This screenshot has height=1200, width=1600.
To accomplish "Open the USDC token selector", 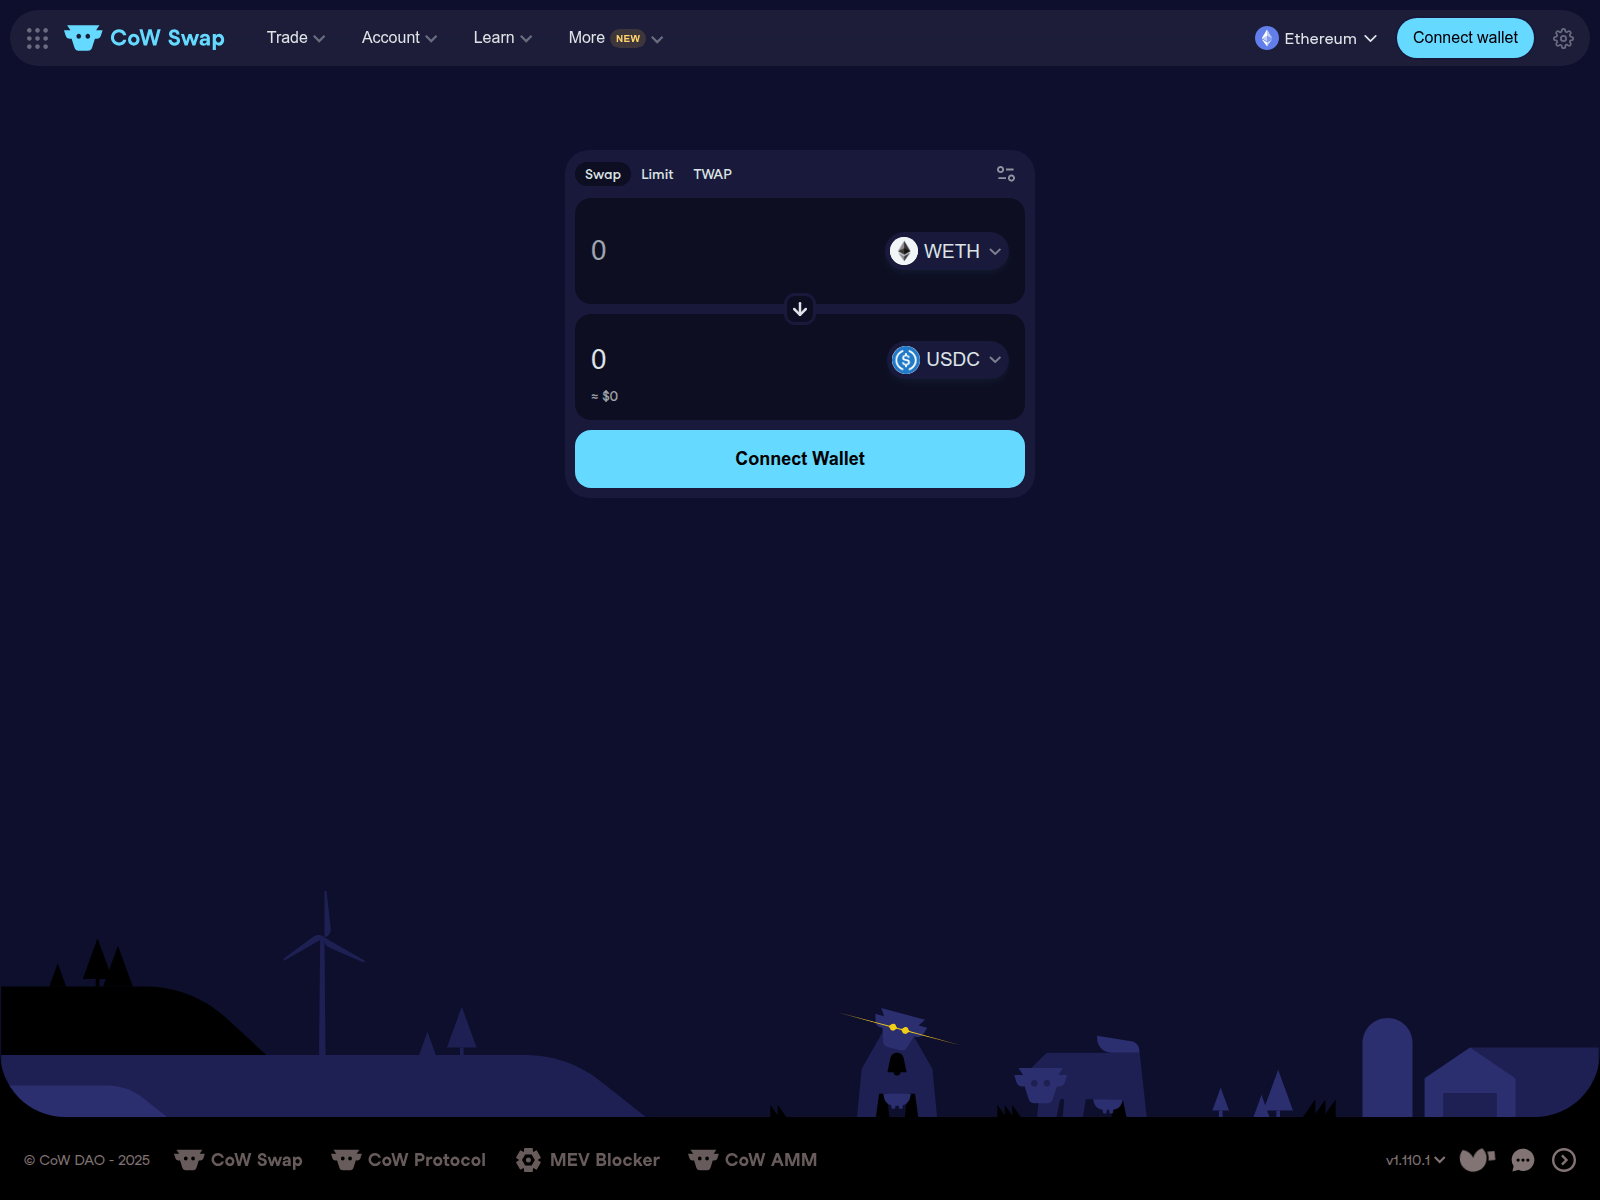I will click(x=946, y=359).
